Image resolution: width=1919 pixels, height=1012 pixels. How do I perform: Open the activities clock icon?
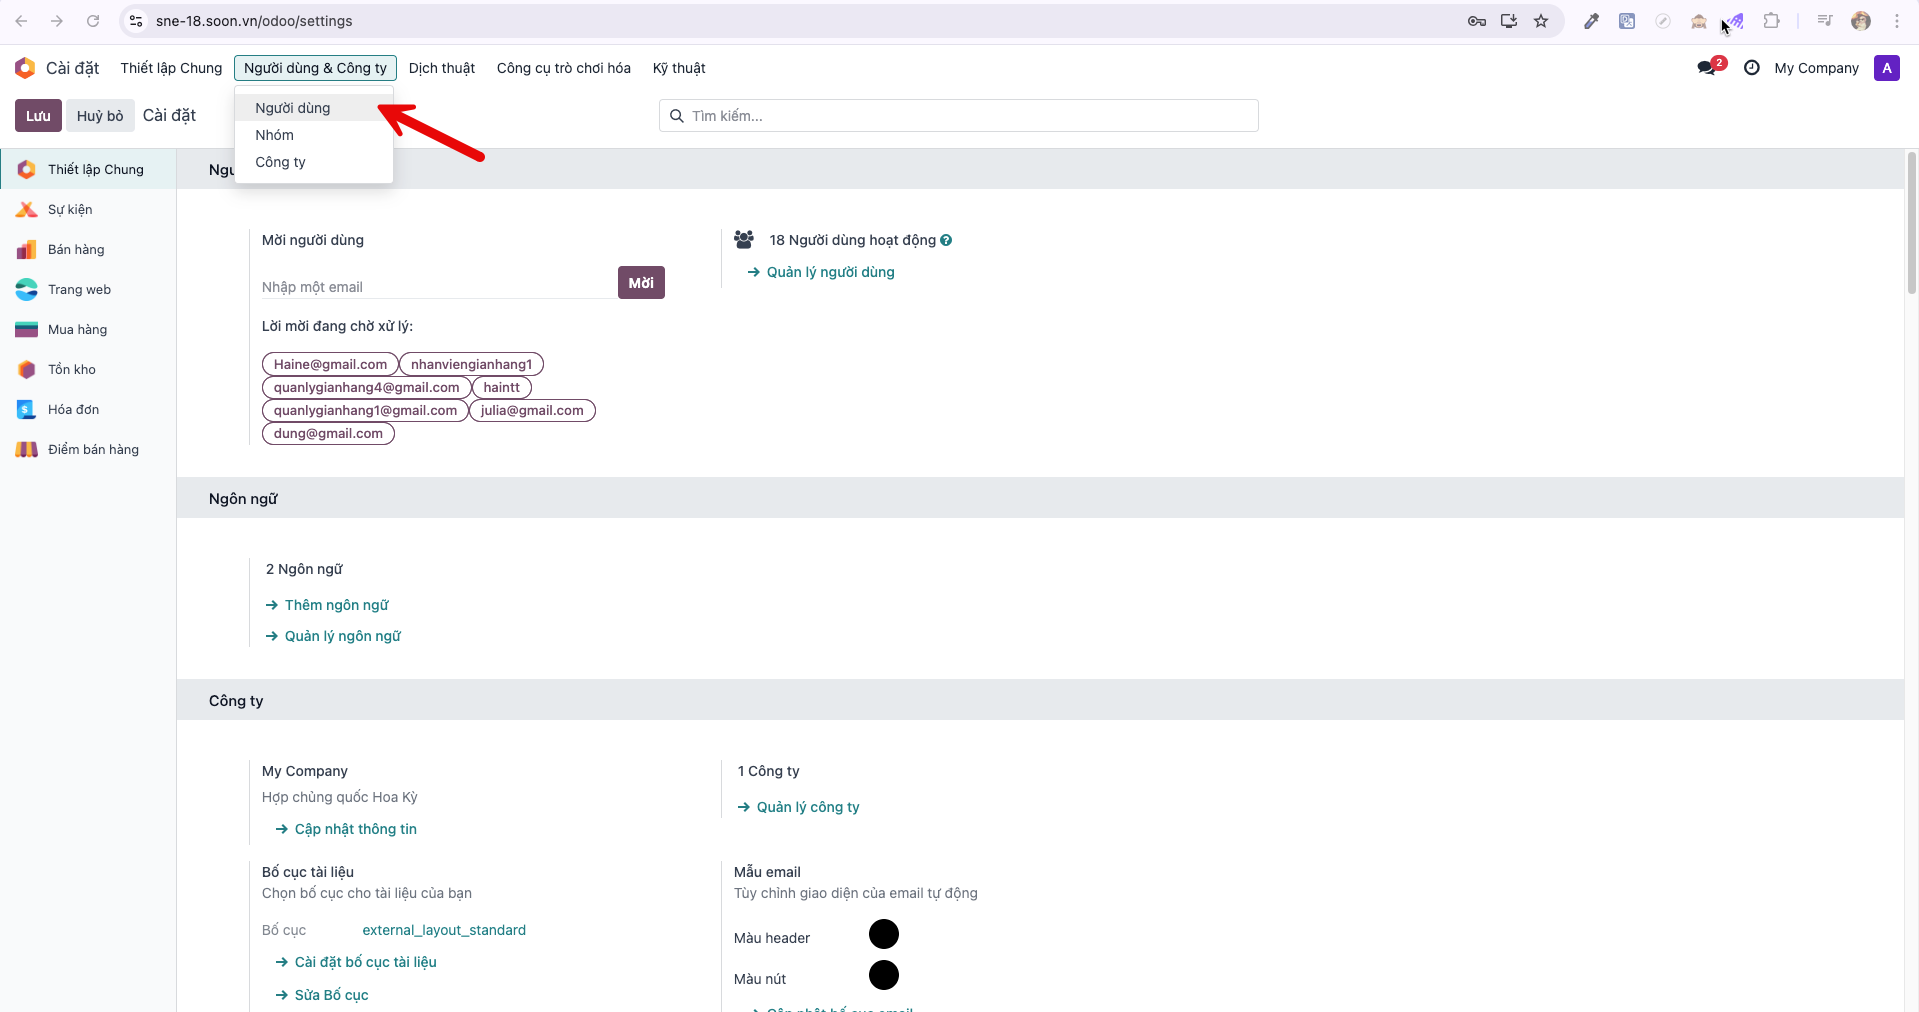point(1752,68)
